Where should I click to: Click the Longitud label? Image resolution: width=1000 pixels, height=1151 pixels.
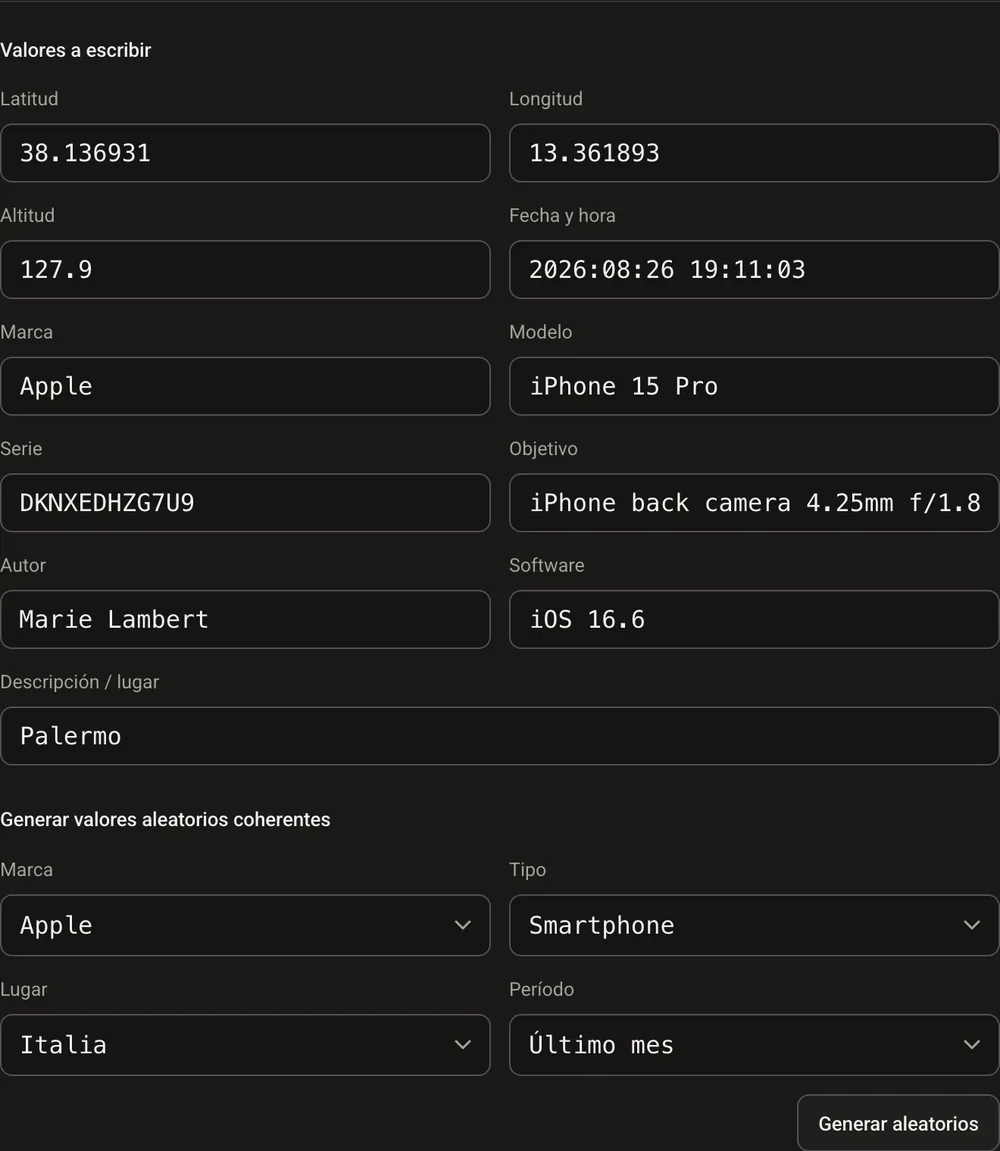[x=546, y=98]
